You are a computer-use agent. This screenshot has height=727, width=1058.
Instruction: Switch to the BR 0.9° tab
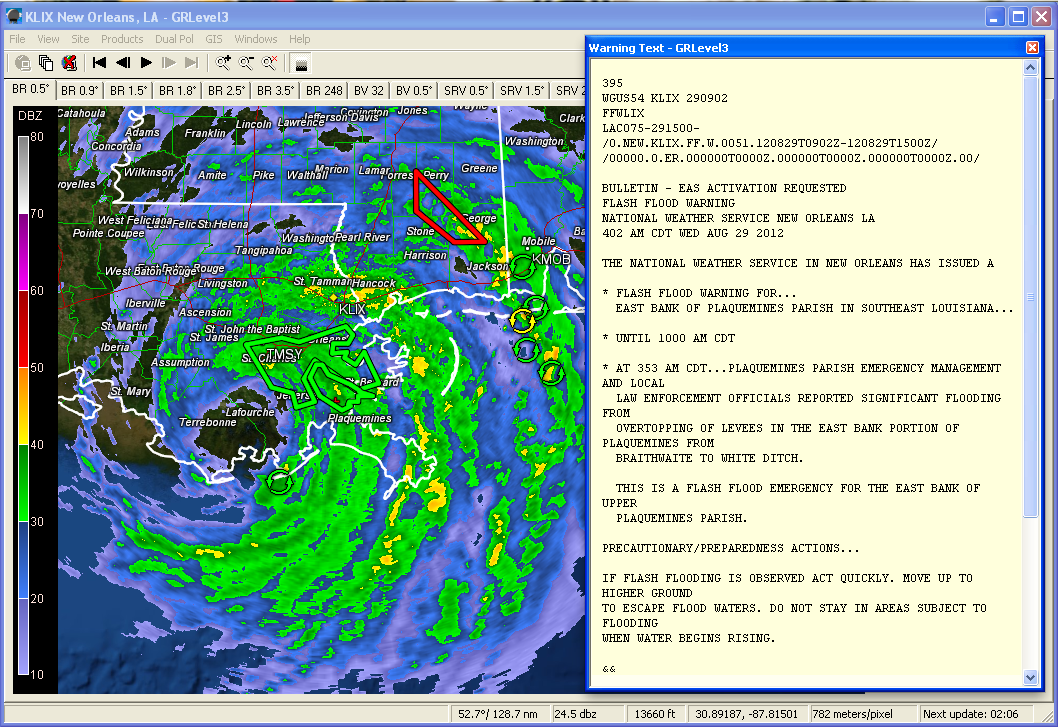click(79, 90)
